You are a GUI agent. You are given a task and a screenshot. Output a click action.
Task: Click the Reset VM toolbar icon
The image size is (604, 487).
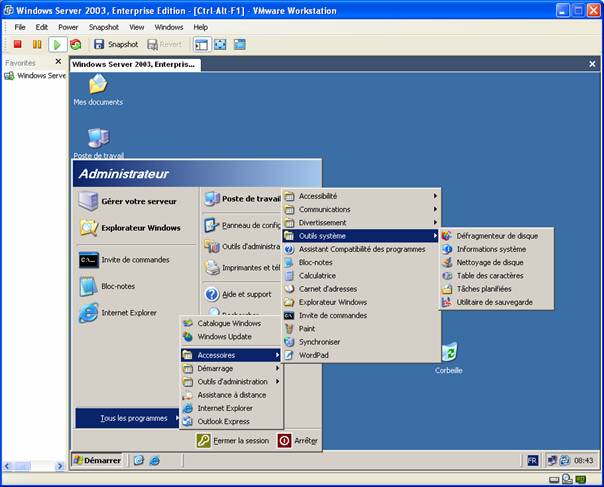[76, 44]
